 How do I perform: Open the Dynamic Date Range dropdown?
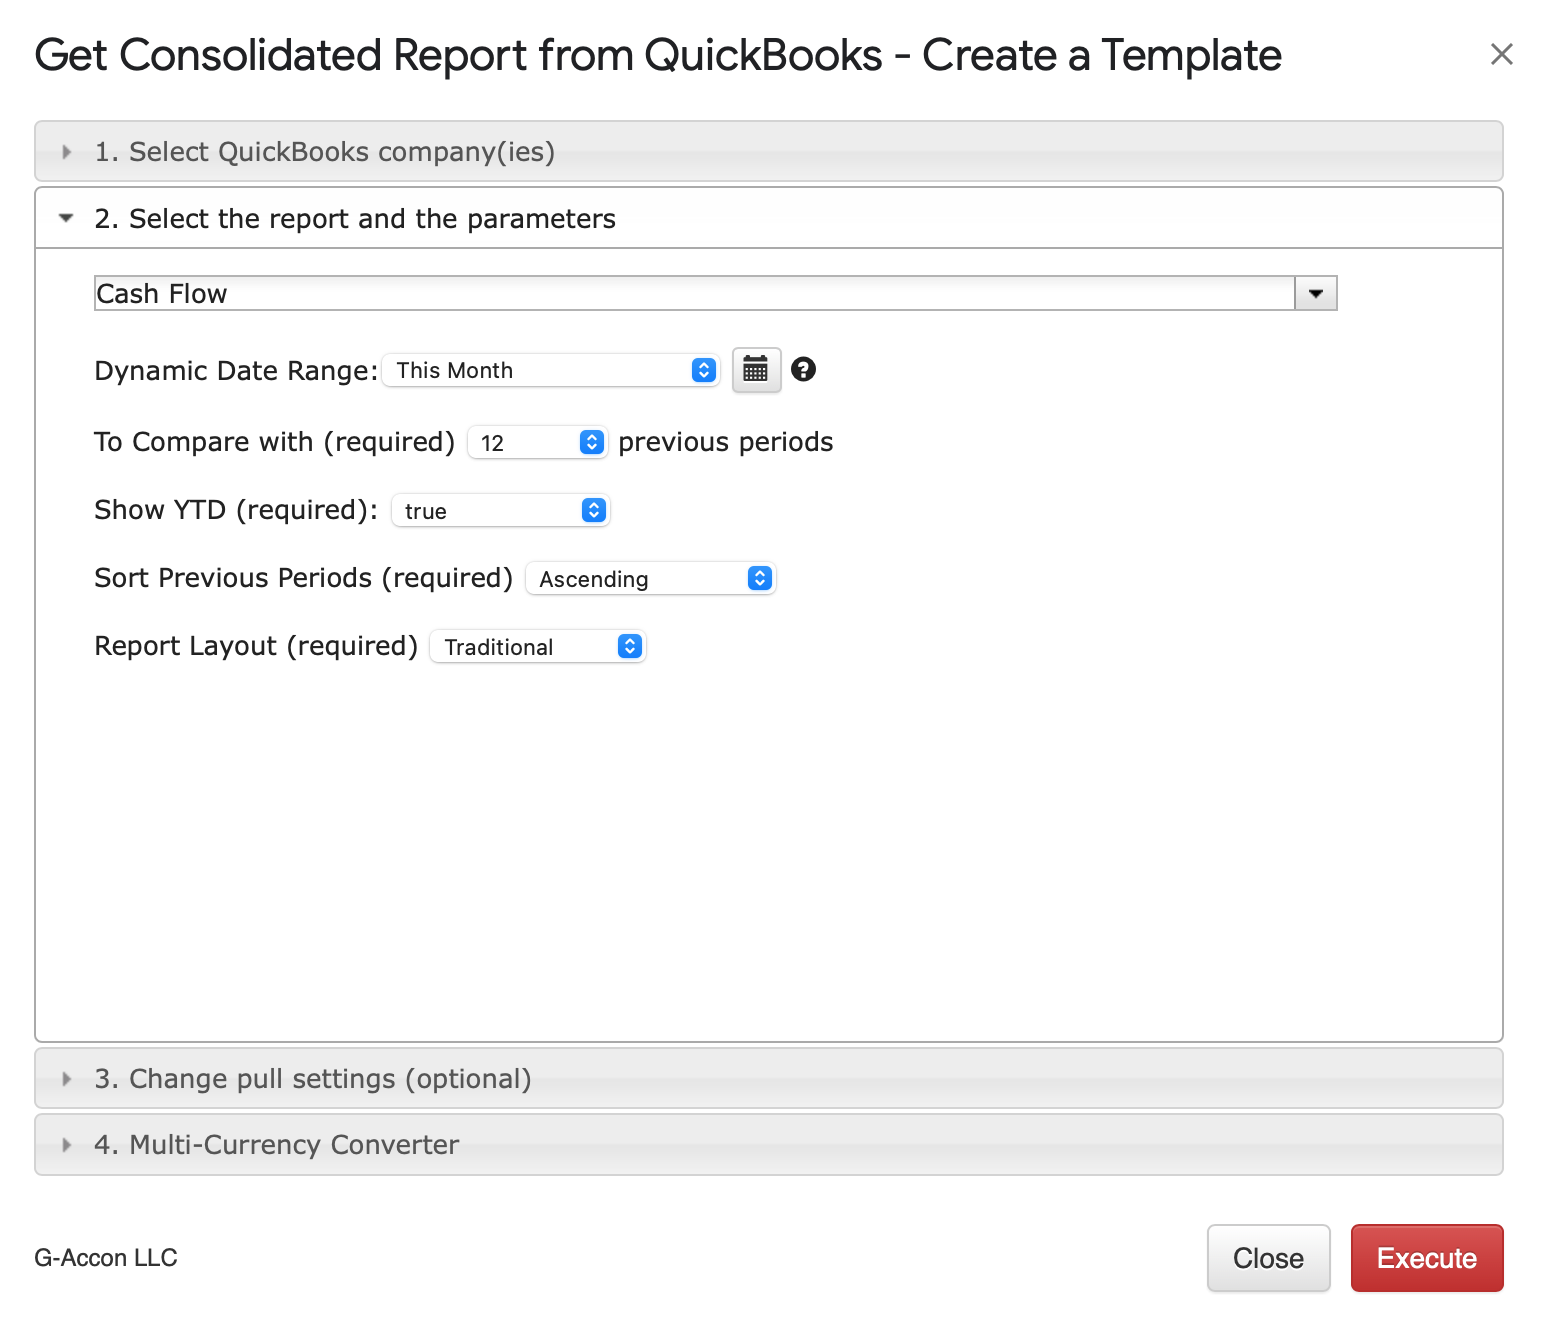[551, 370]
